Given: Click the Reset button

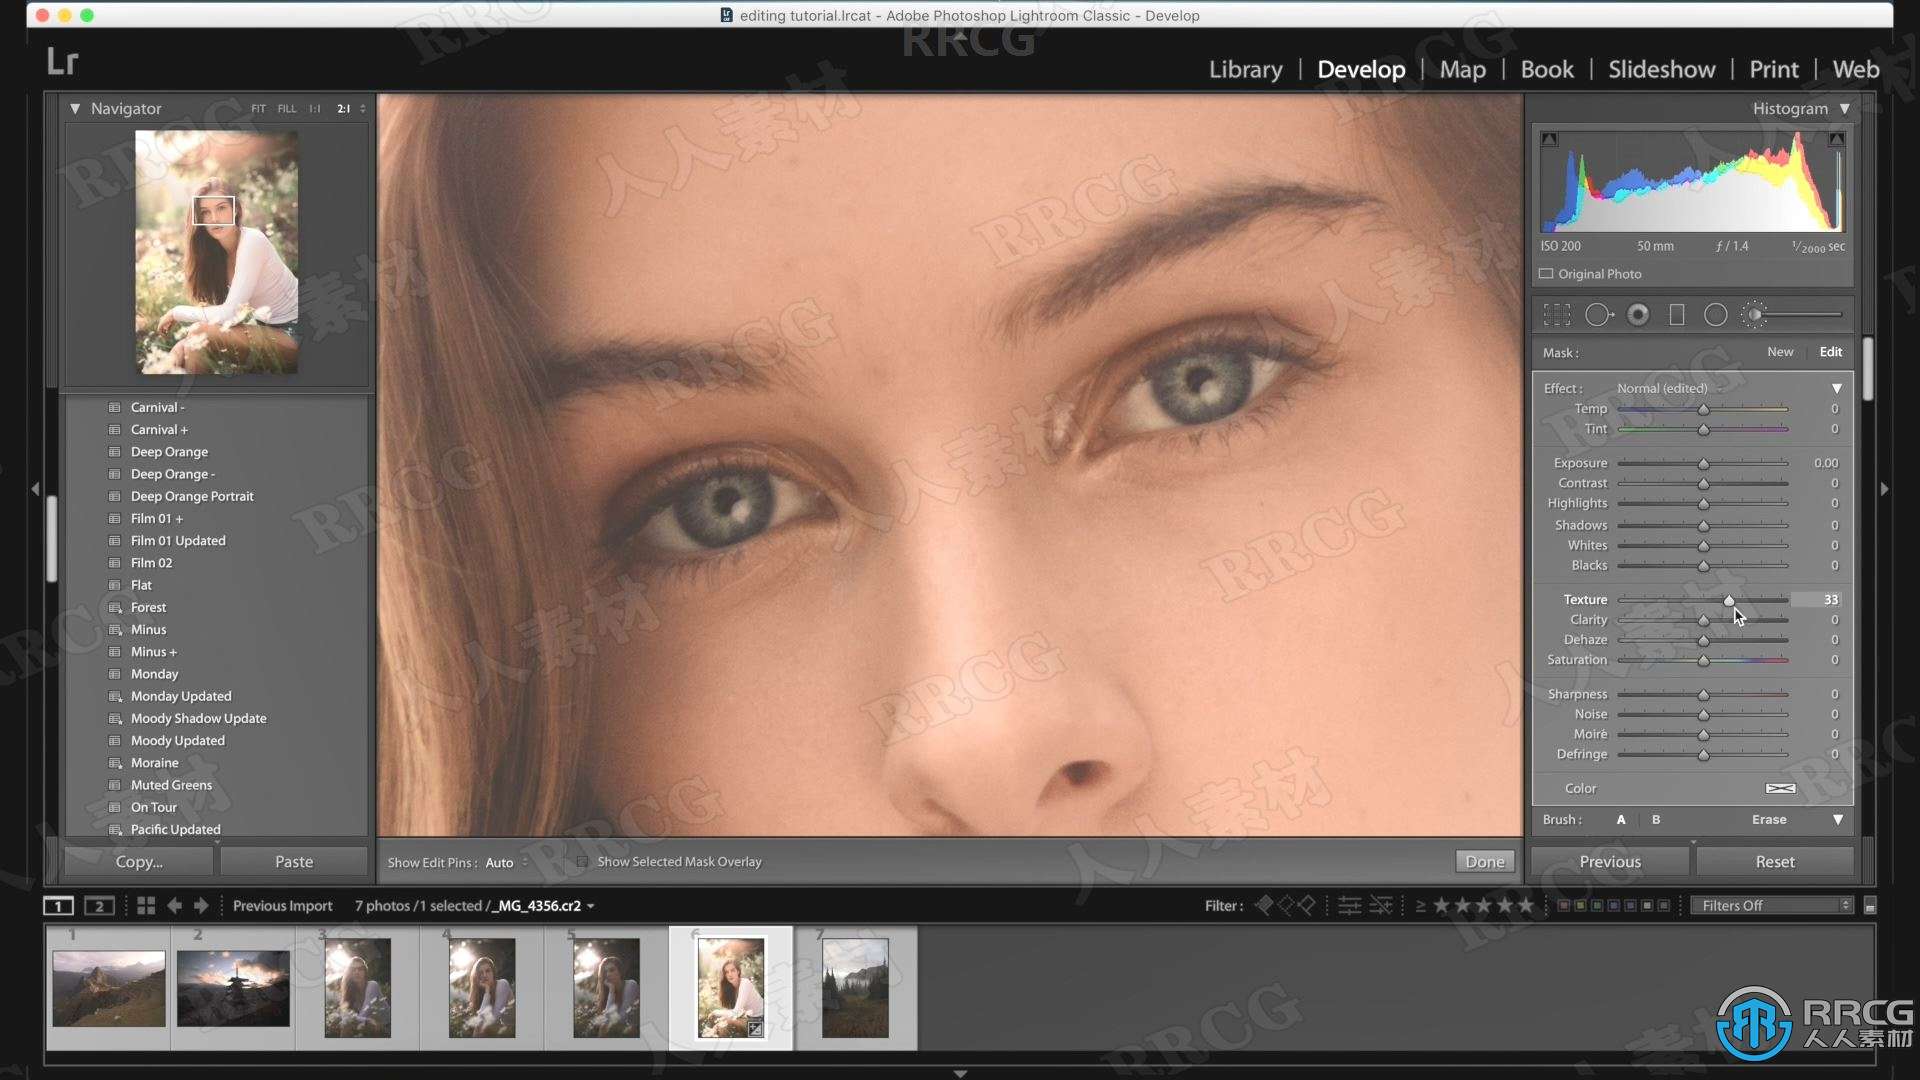Looking at the screenshot, I should click(1775, 861).
